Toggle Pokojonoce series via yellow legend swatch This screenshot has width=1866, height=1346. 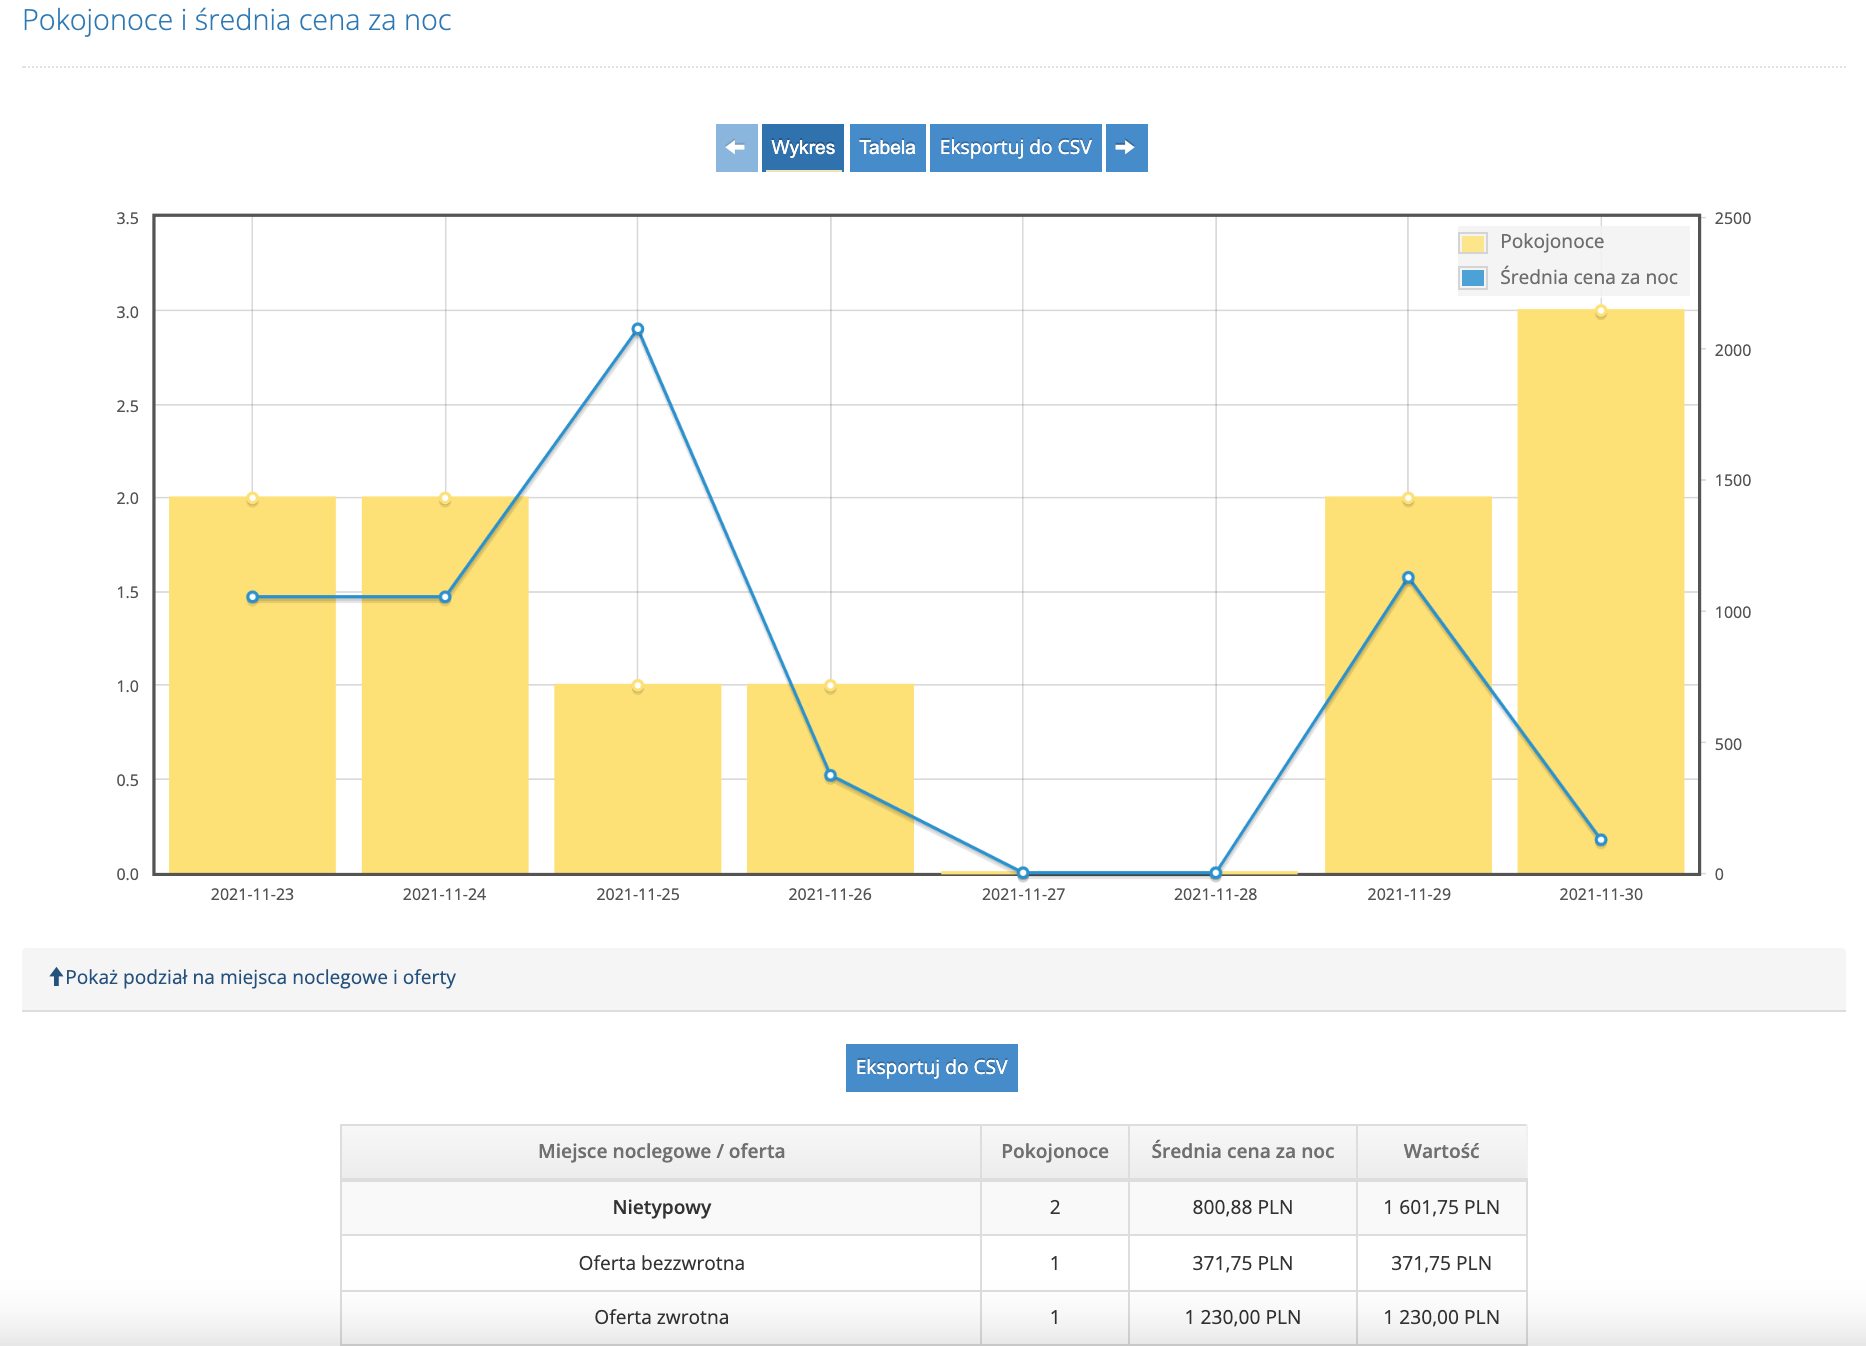click(1472, 242)
